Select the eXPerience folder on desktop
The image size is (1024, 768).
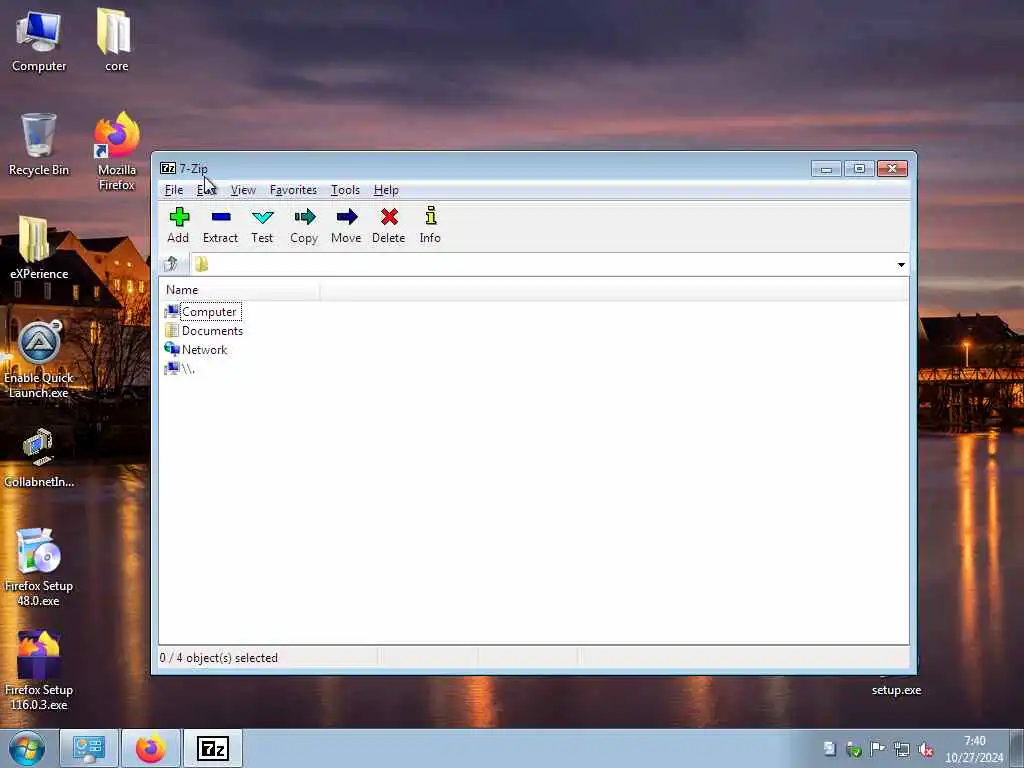[39, 248]
